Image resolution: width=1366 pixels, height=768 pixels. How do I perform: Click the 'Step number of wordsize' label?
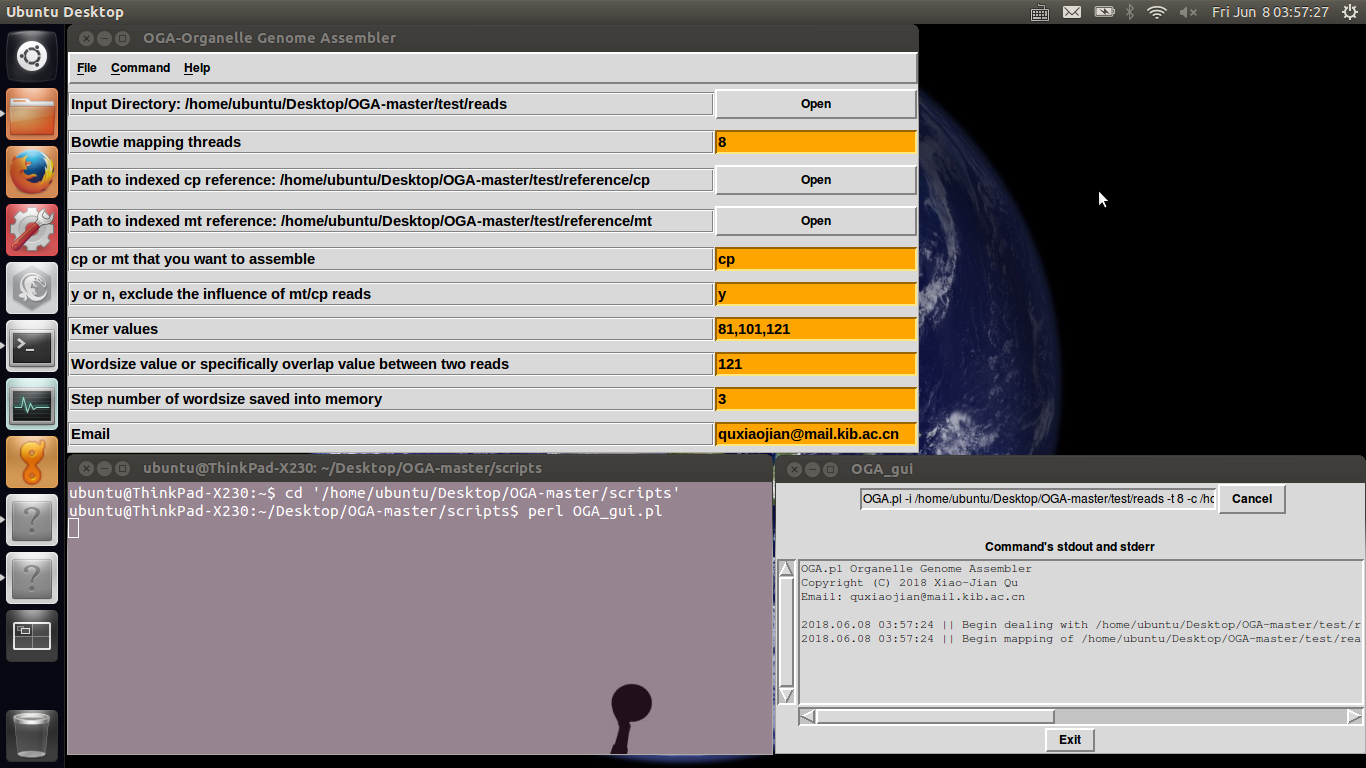[x=391, y=399]
